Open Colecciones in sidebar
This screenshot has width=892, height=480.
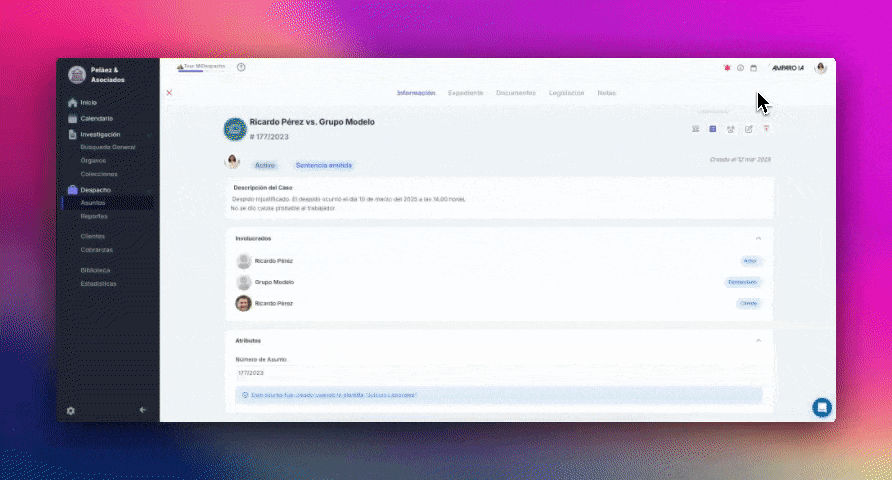click(99, 174)
